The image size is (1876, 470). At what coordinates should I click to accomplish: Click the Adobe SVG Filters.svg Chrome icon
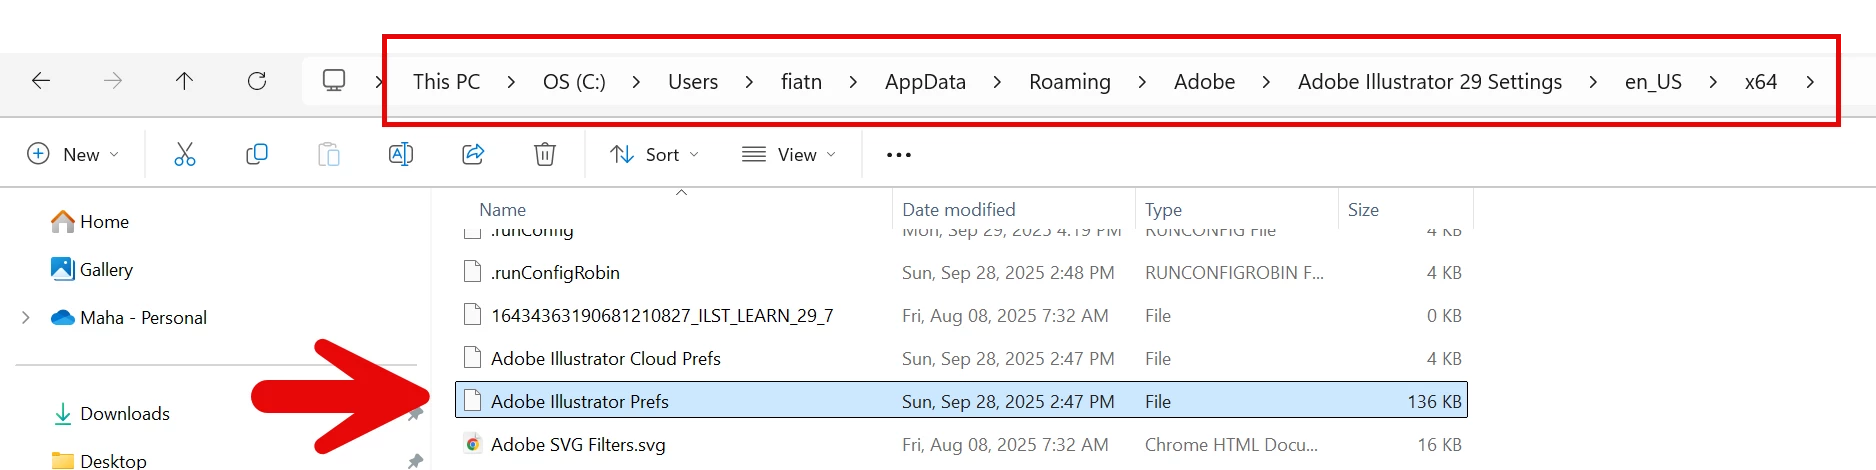pos(473,444)
